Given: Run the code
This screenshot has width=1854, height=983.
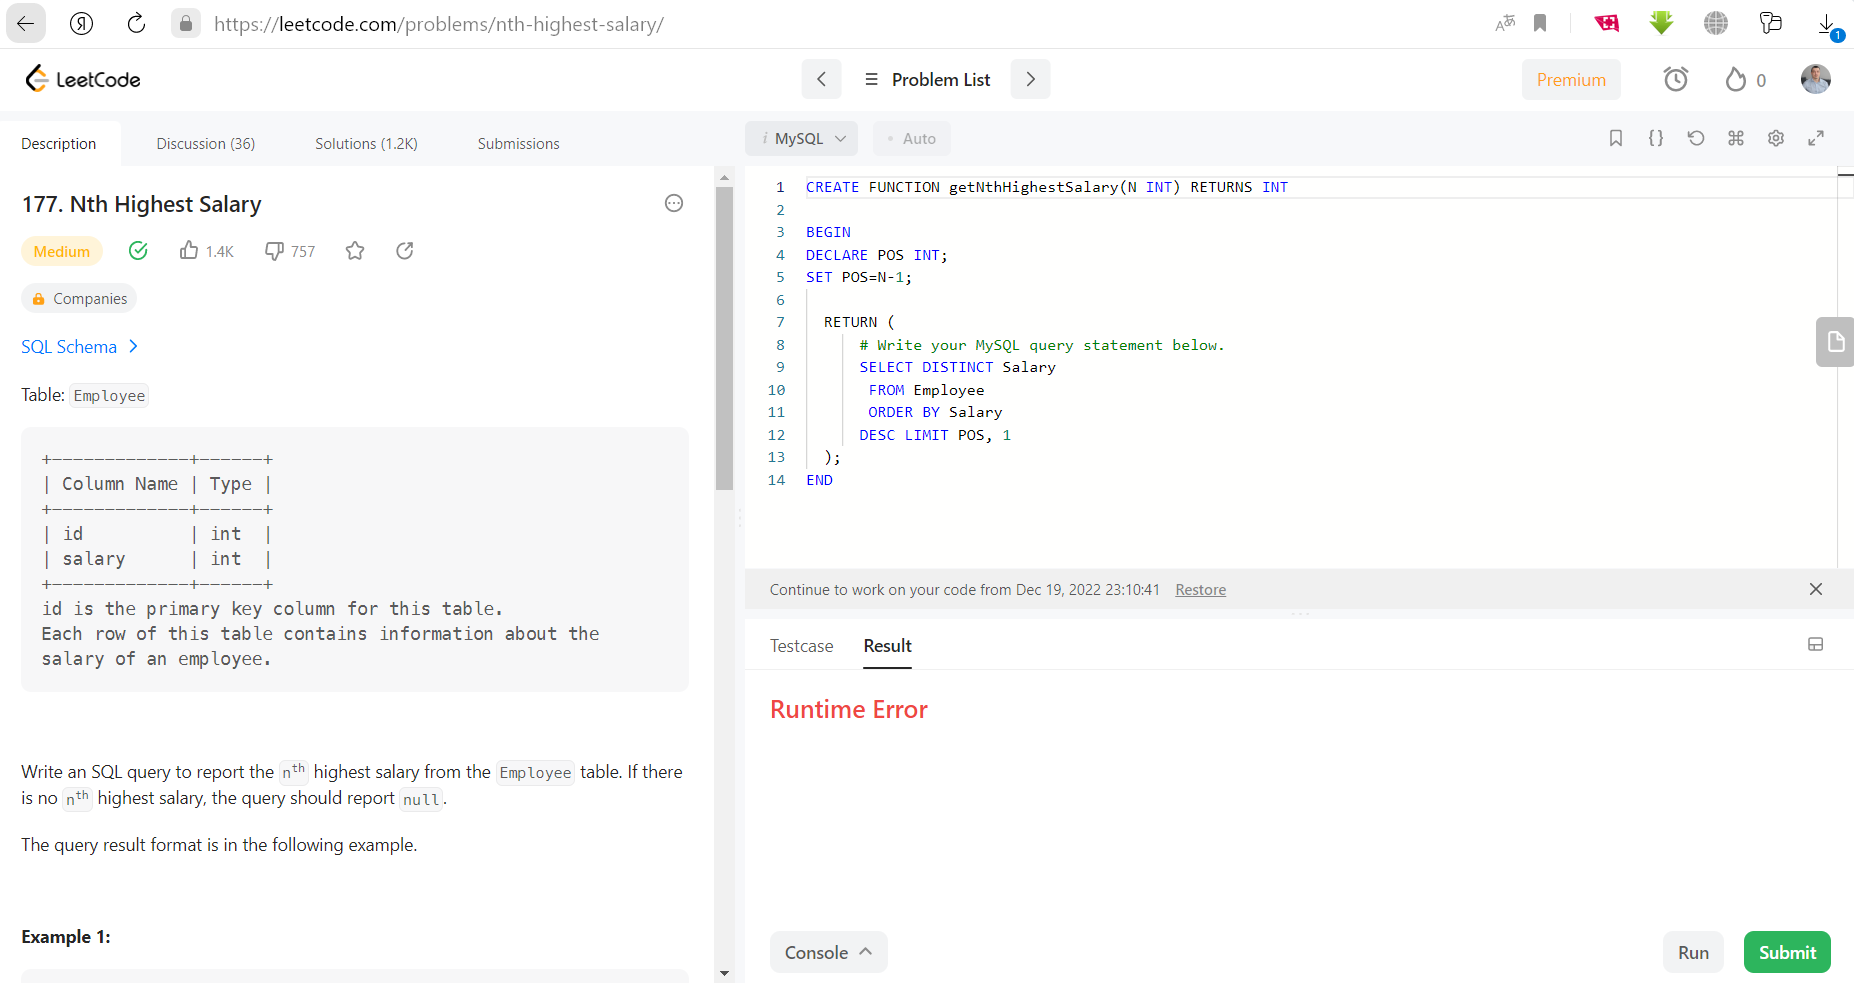Looking at the screenshot, I should coord(1693,953).
